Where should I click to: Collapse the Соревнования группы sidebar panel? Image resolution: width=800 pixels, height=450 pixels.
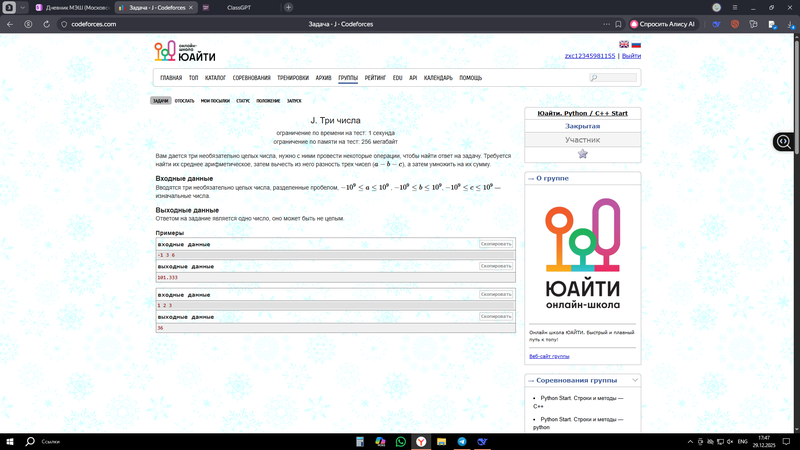click(x=635, y=380)
